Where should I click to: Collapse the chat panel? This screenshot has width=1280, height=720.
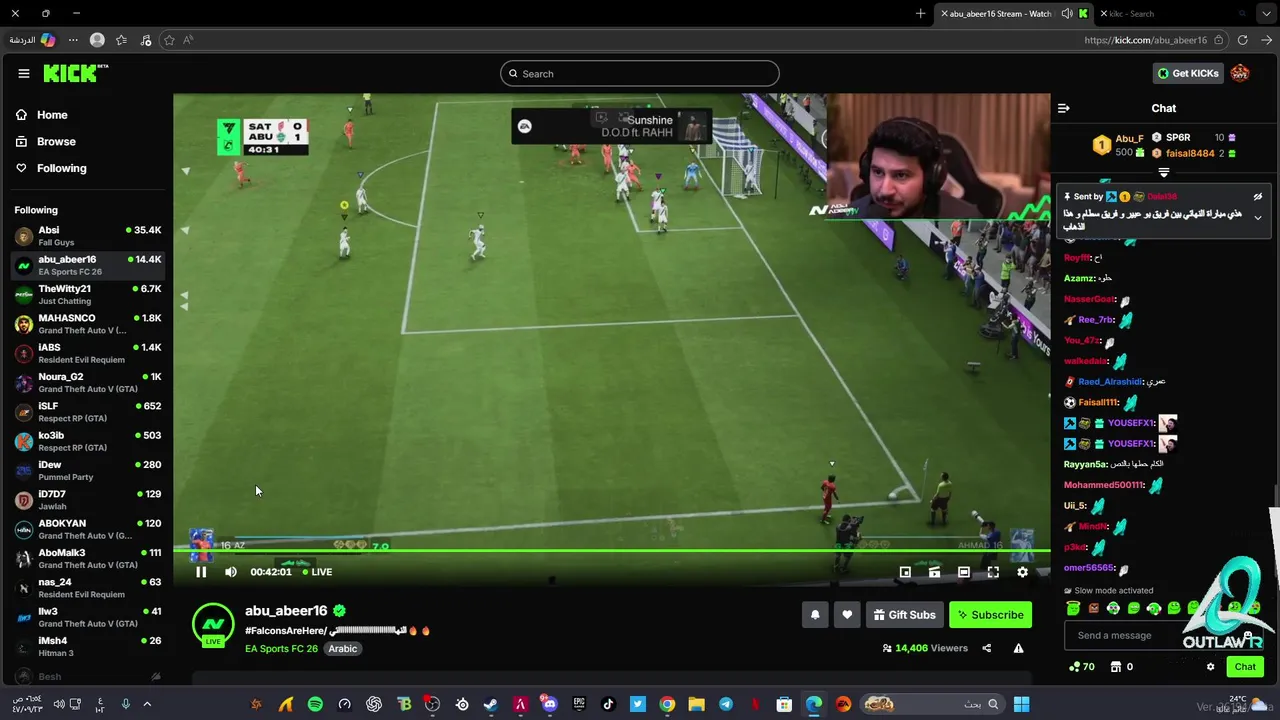tap(1064, 108)
